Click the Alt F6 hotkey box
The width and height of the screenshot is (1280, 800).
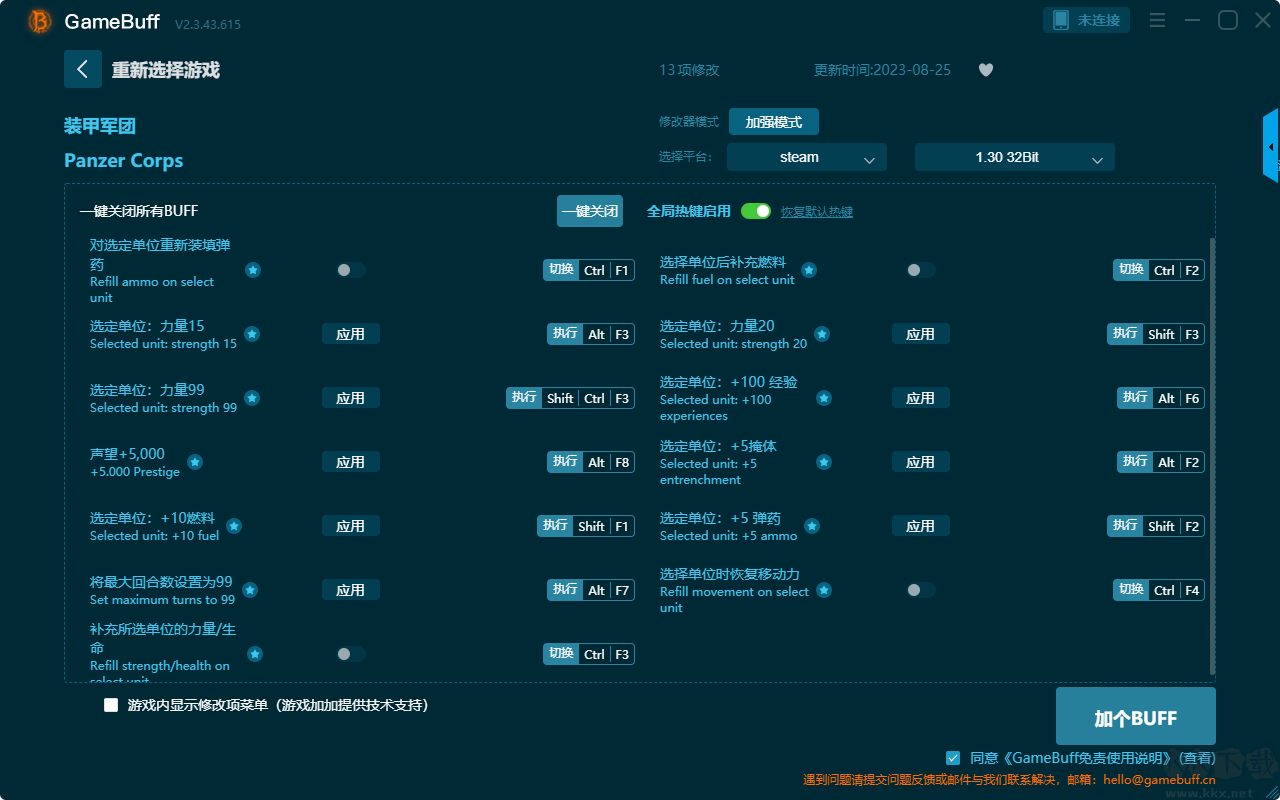coord(1161,398)
